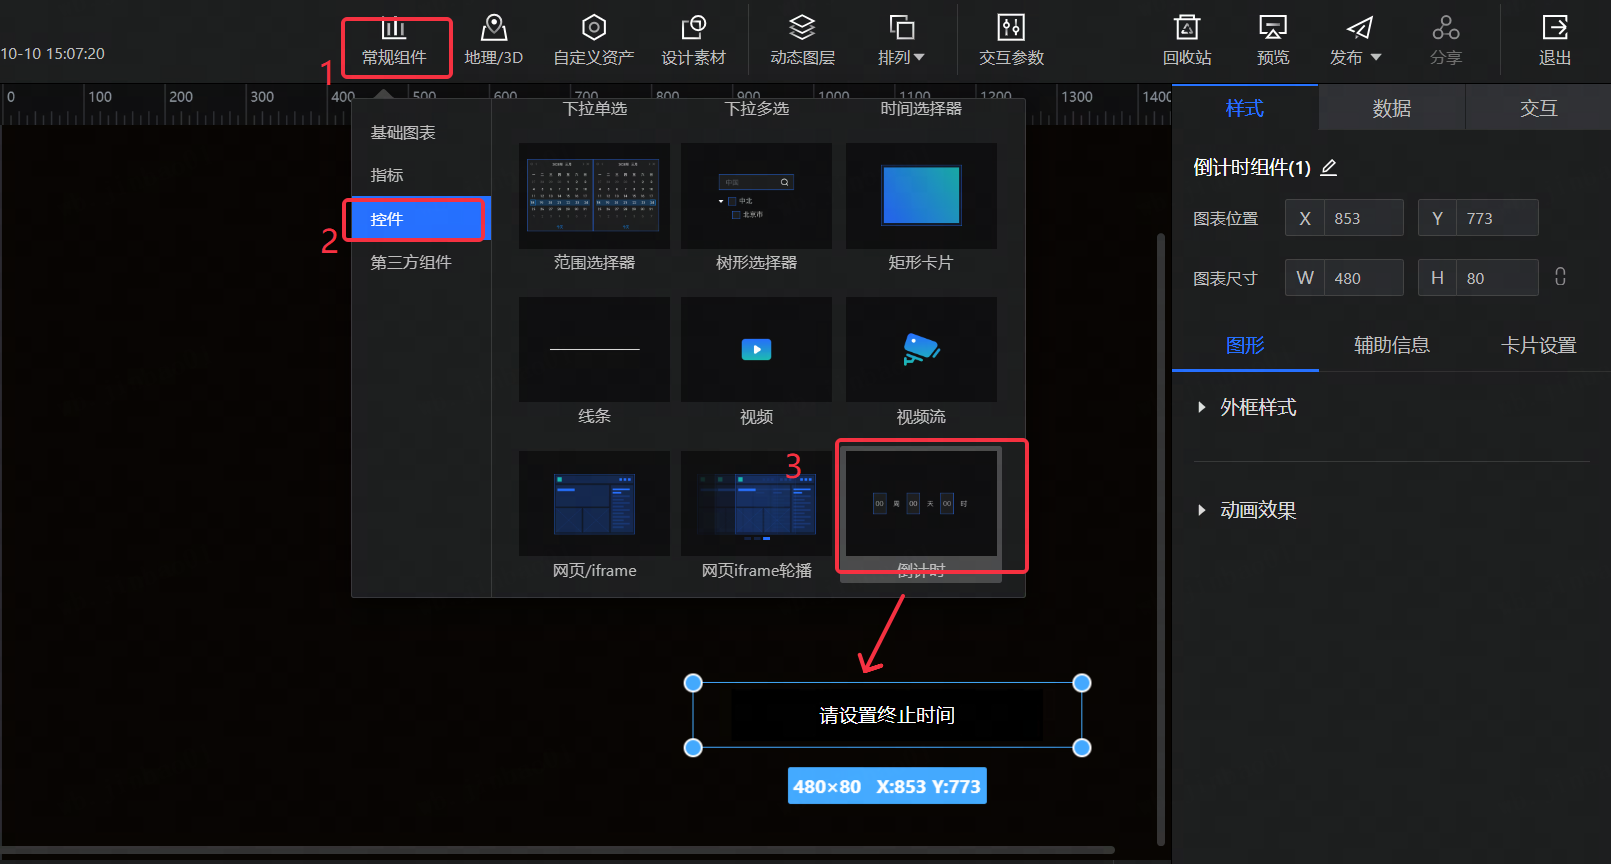Open the 常规组件 components menu
The height and width of the screenshot is (864, 1611).
point(394,42)
